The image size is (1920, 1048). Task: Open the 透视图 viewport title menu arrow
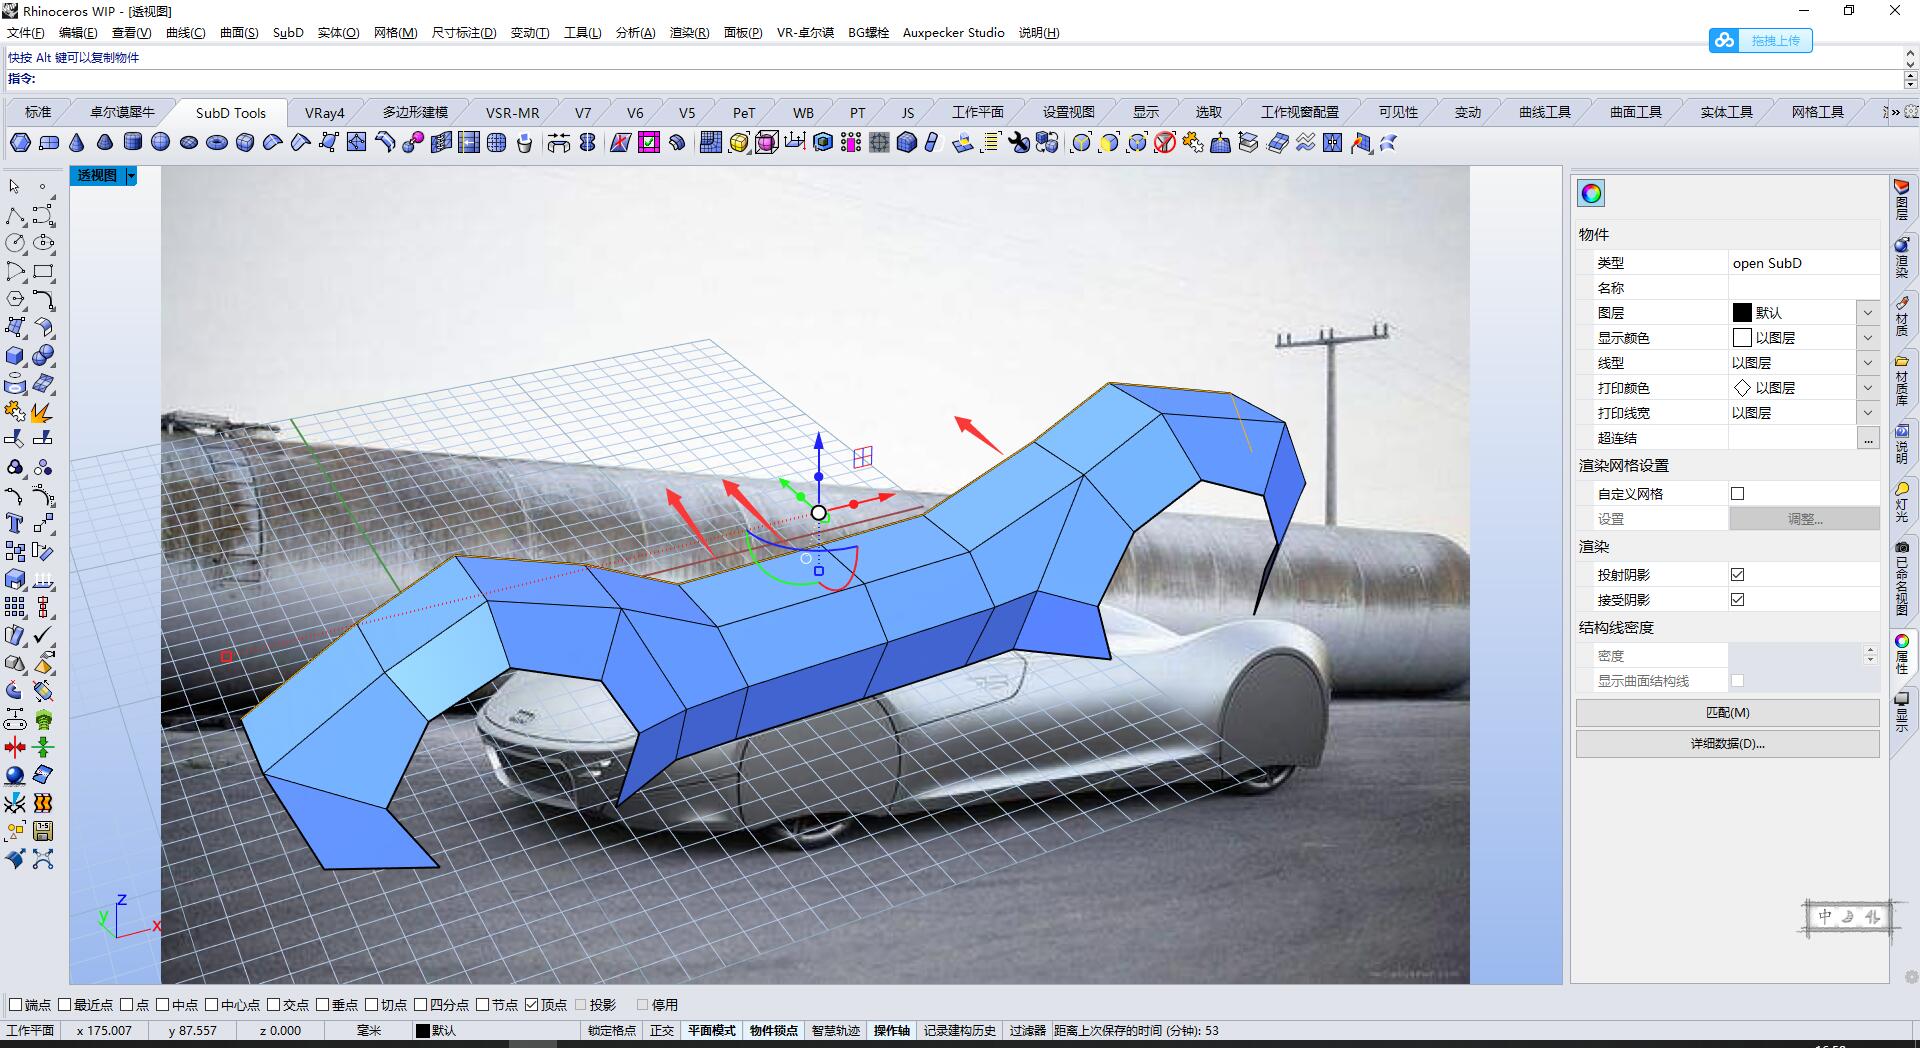coord(131,176)
